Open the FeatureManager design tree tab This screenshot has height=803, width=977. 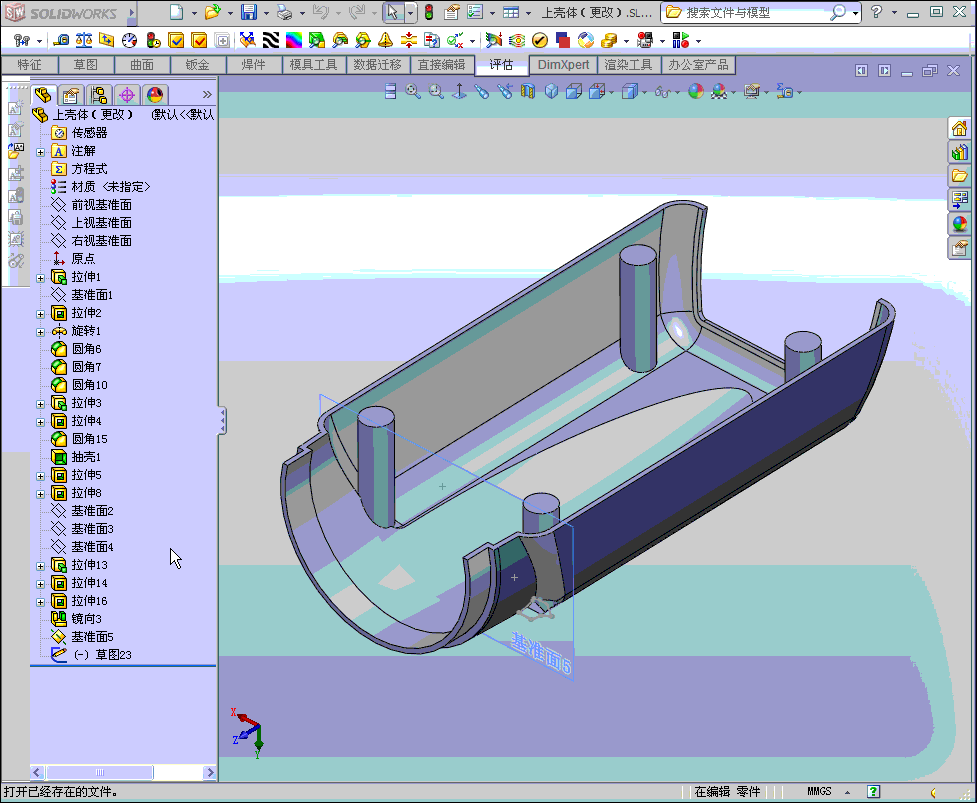pos(42,95)
